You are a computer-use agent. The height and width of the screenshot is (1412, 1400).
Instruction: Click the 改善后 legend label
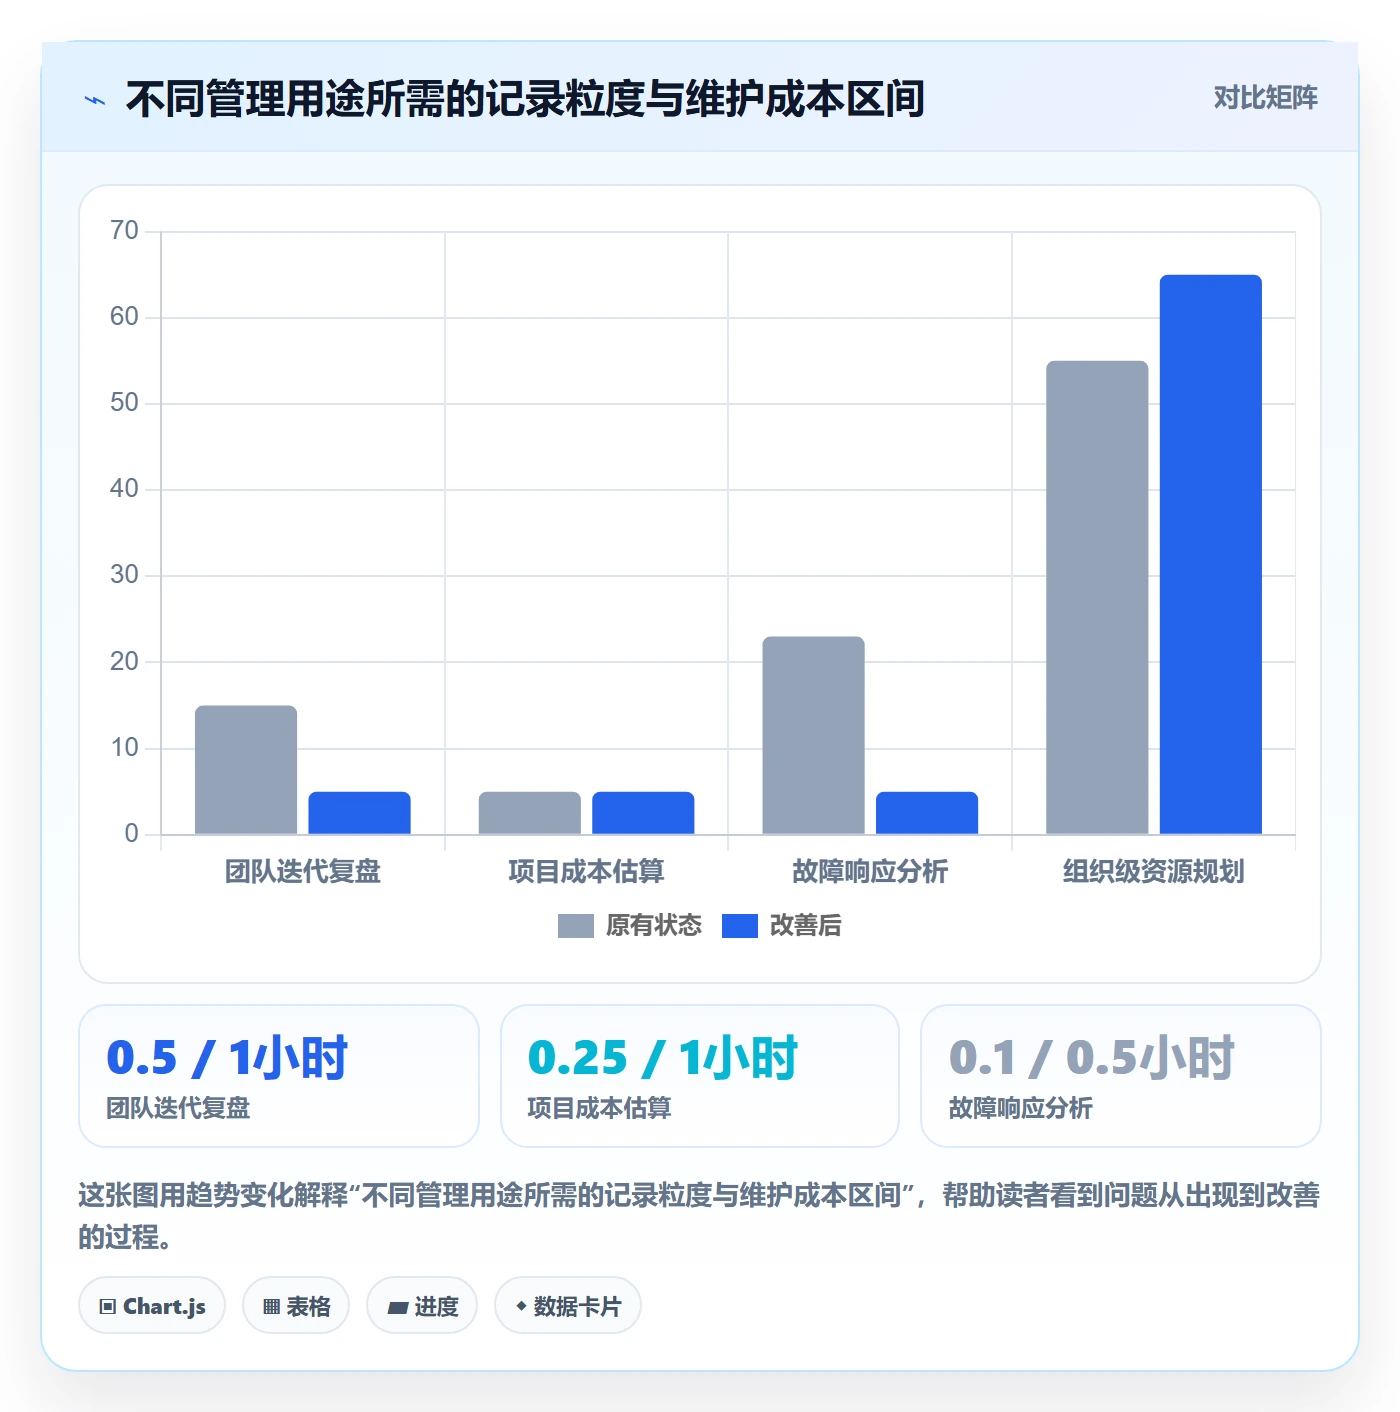(805, 926)
